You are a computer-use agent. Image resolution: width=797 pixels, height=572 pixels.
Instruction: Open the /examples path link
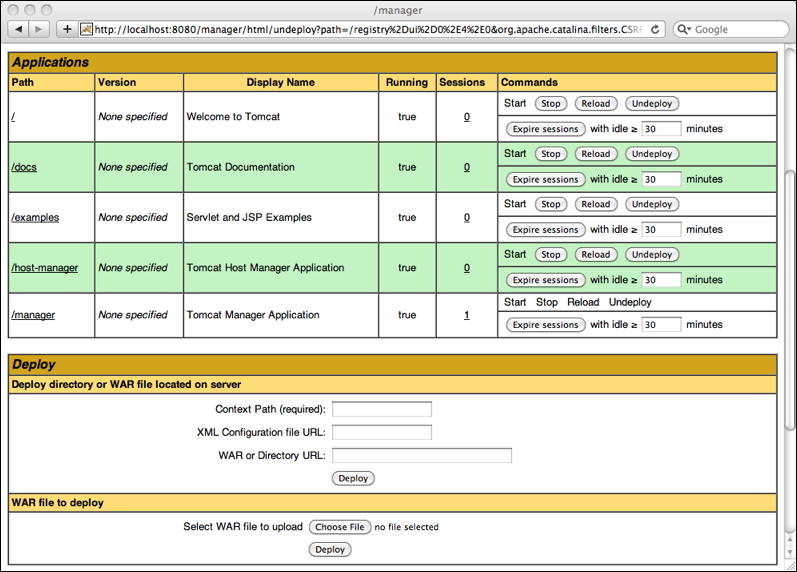[x=35, y=218]
